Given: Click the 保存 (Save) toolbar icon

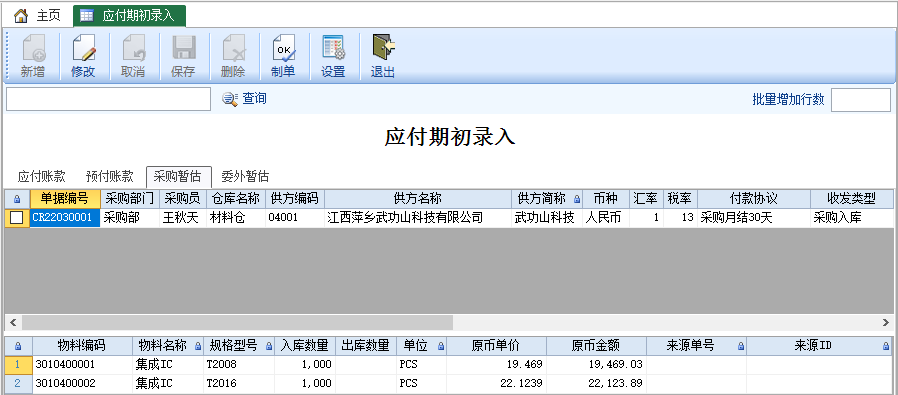Looking at the screenshot, I should [183, 48].
